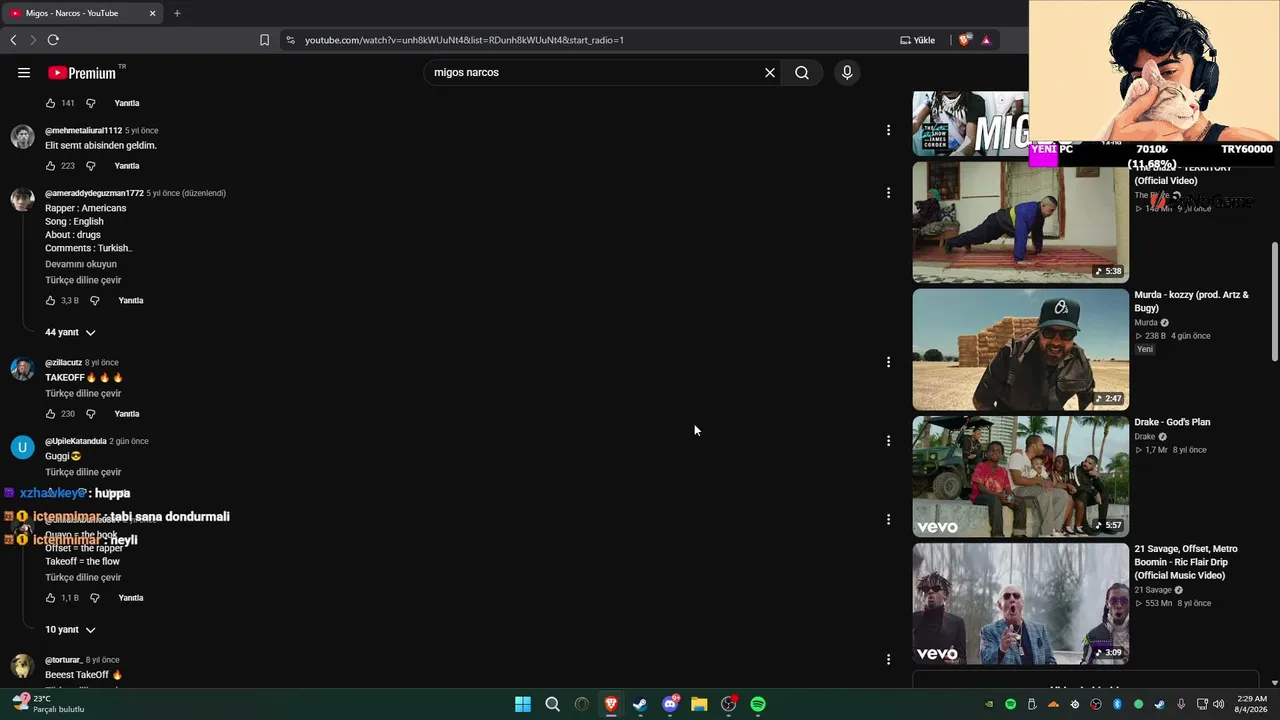1280x720 pixels.
Task: Select the 'Migos - Narcos - YouTube' tab
Action: (82, 13)
